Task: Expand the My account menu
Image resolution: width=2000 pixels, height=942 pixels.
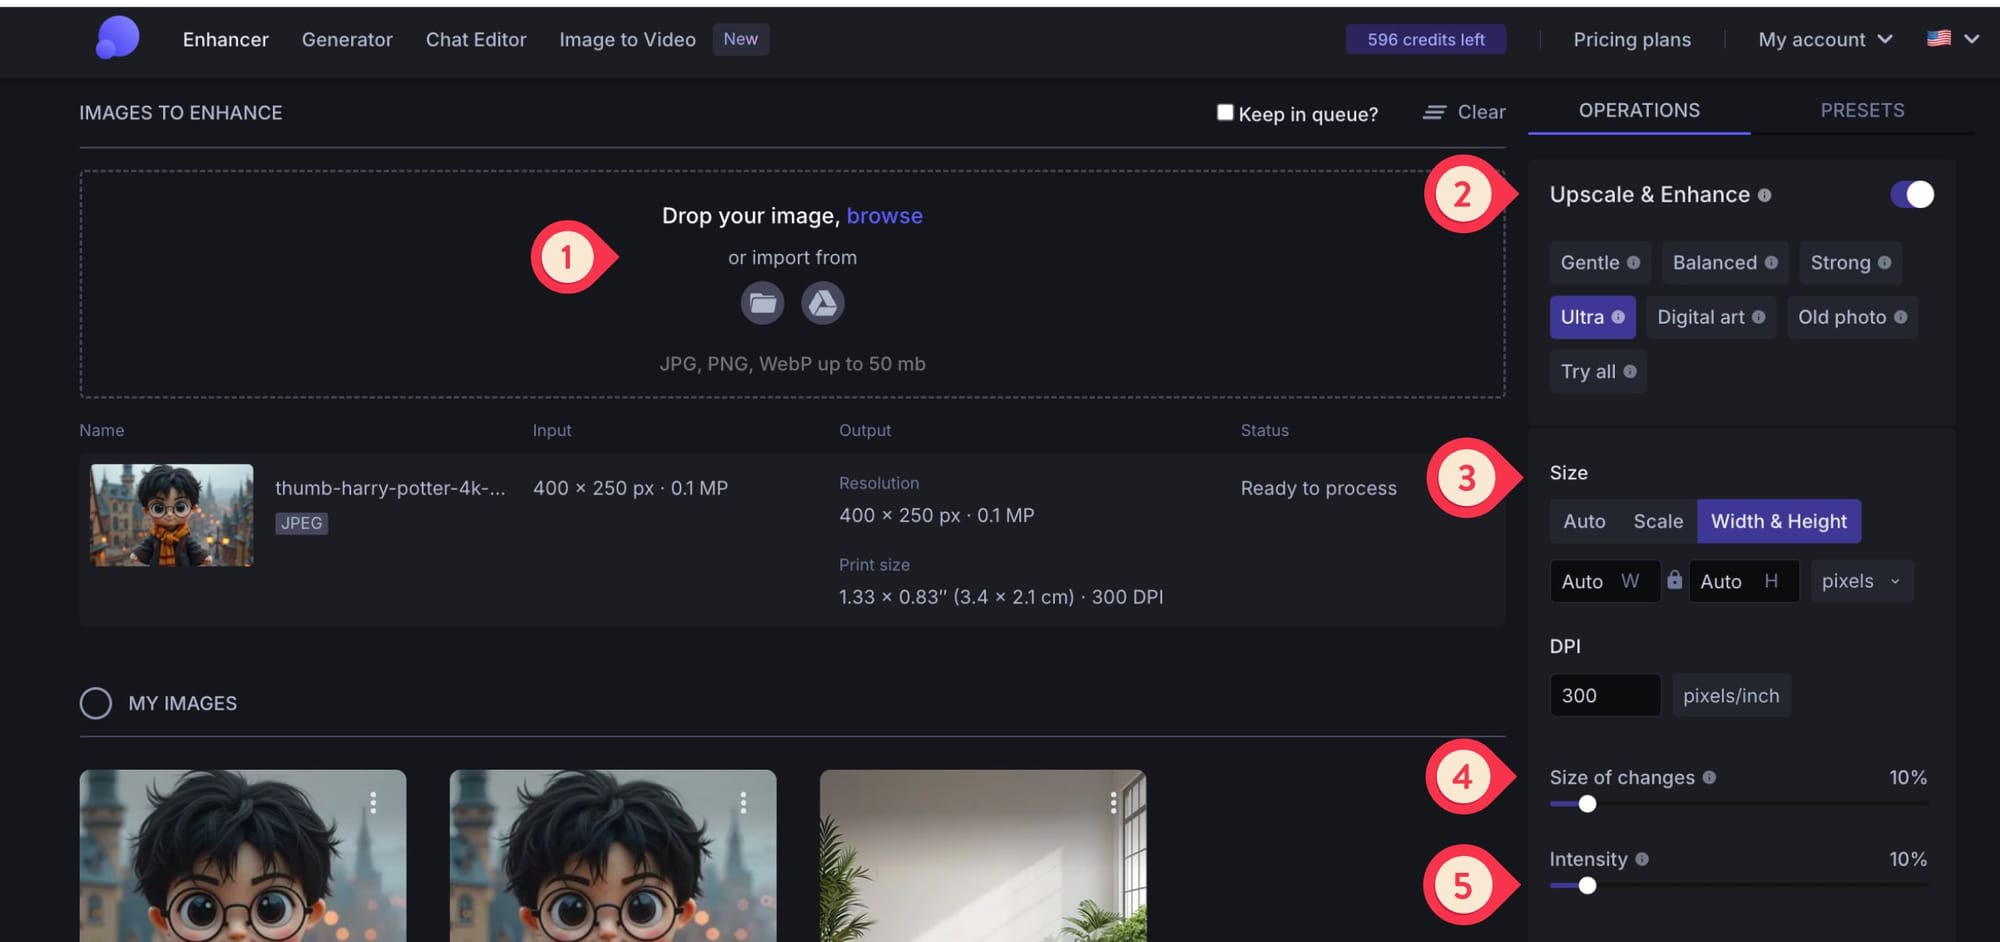Action: tap(1822, 39)
